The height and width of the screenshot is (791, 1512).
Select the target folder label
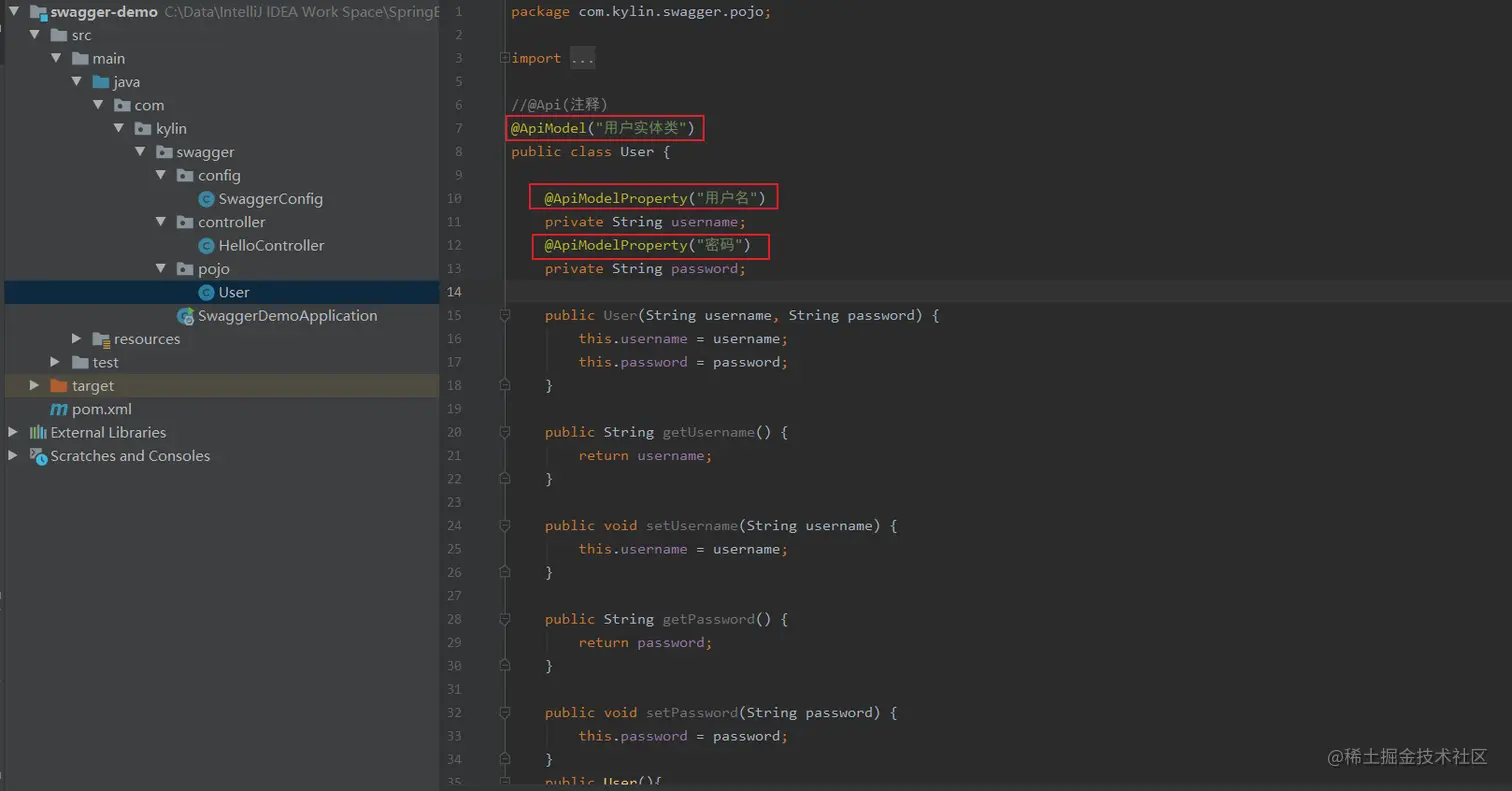tap(93, 385)
